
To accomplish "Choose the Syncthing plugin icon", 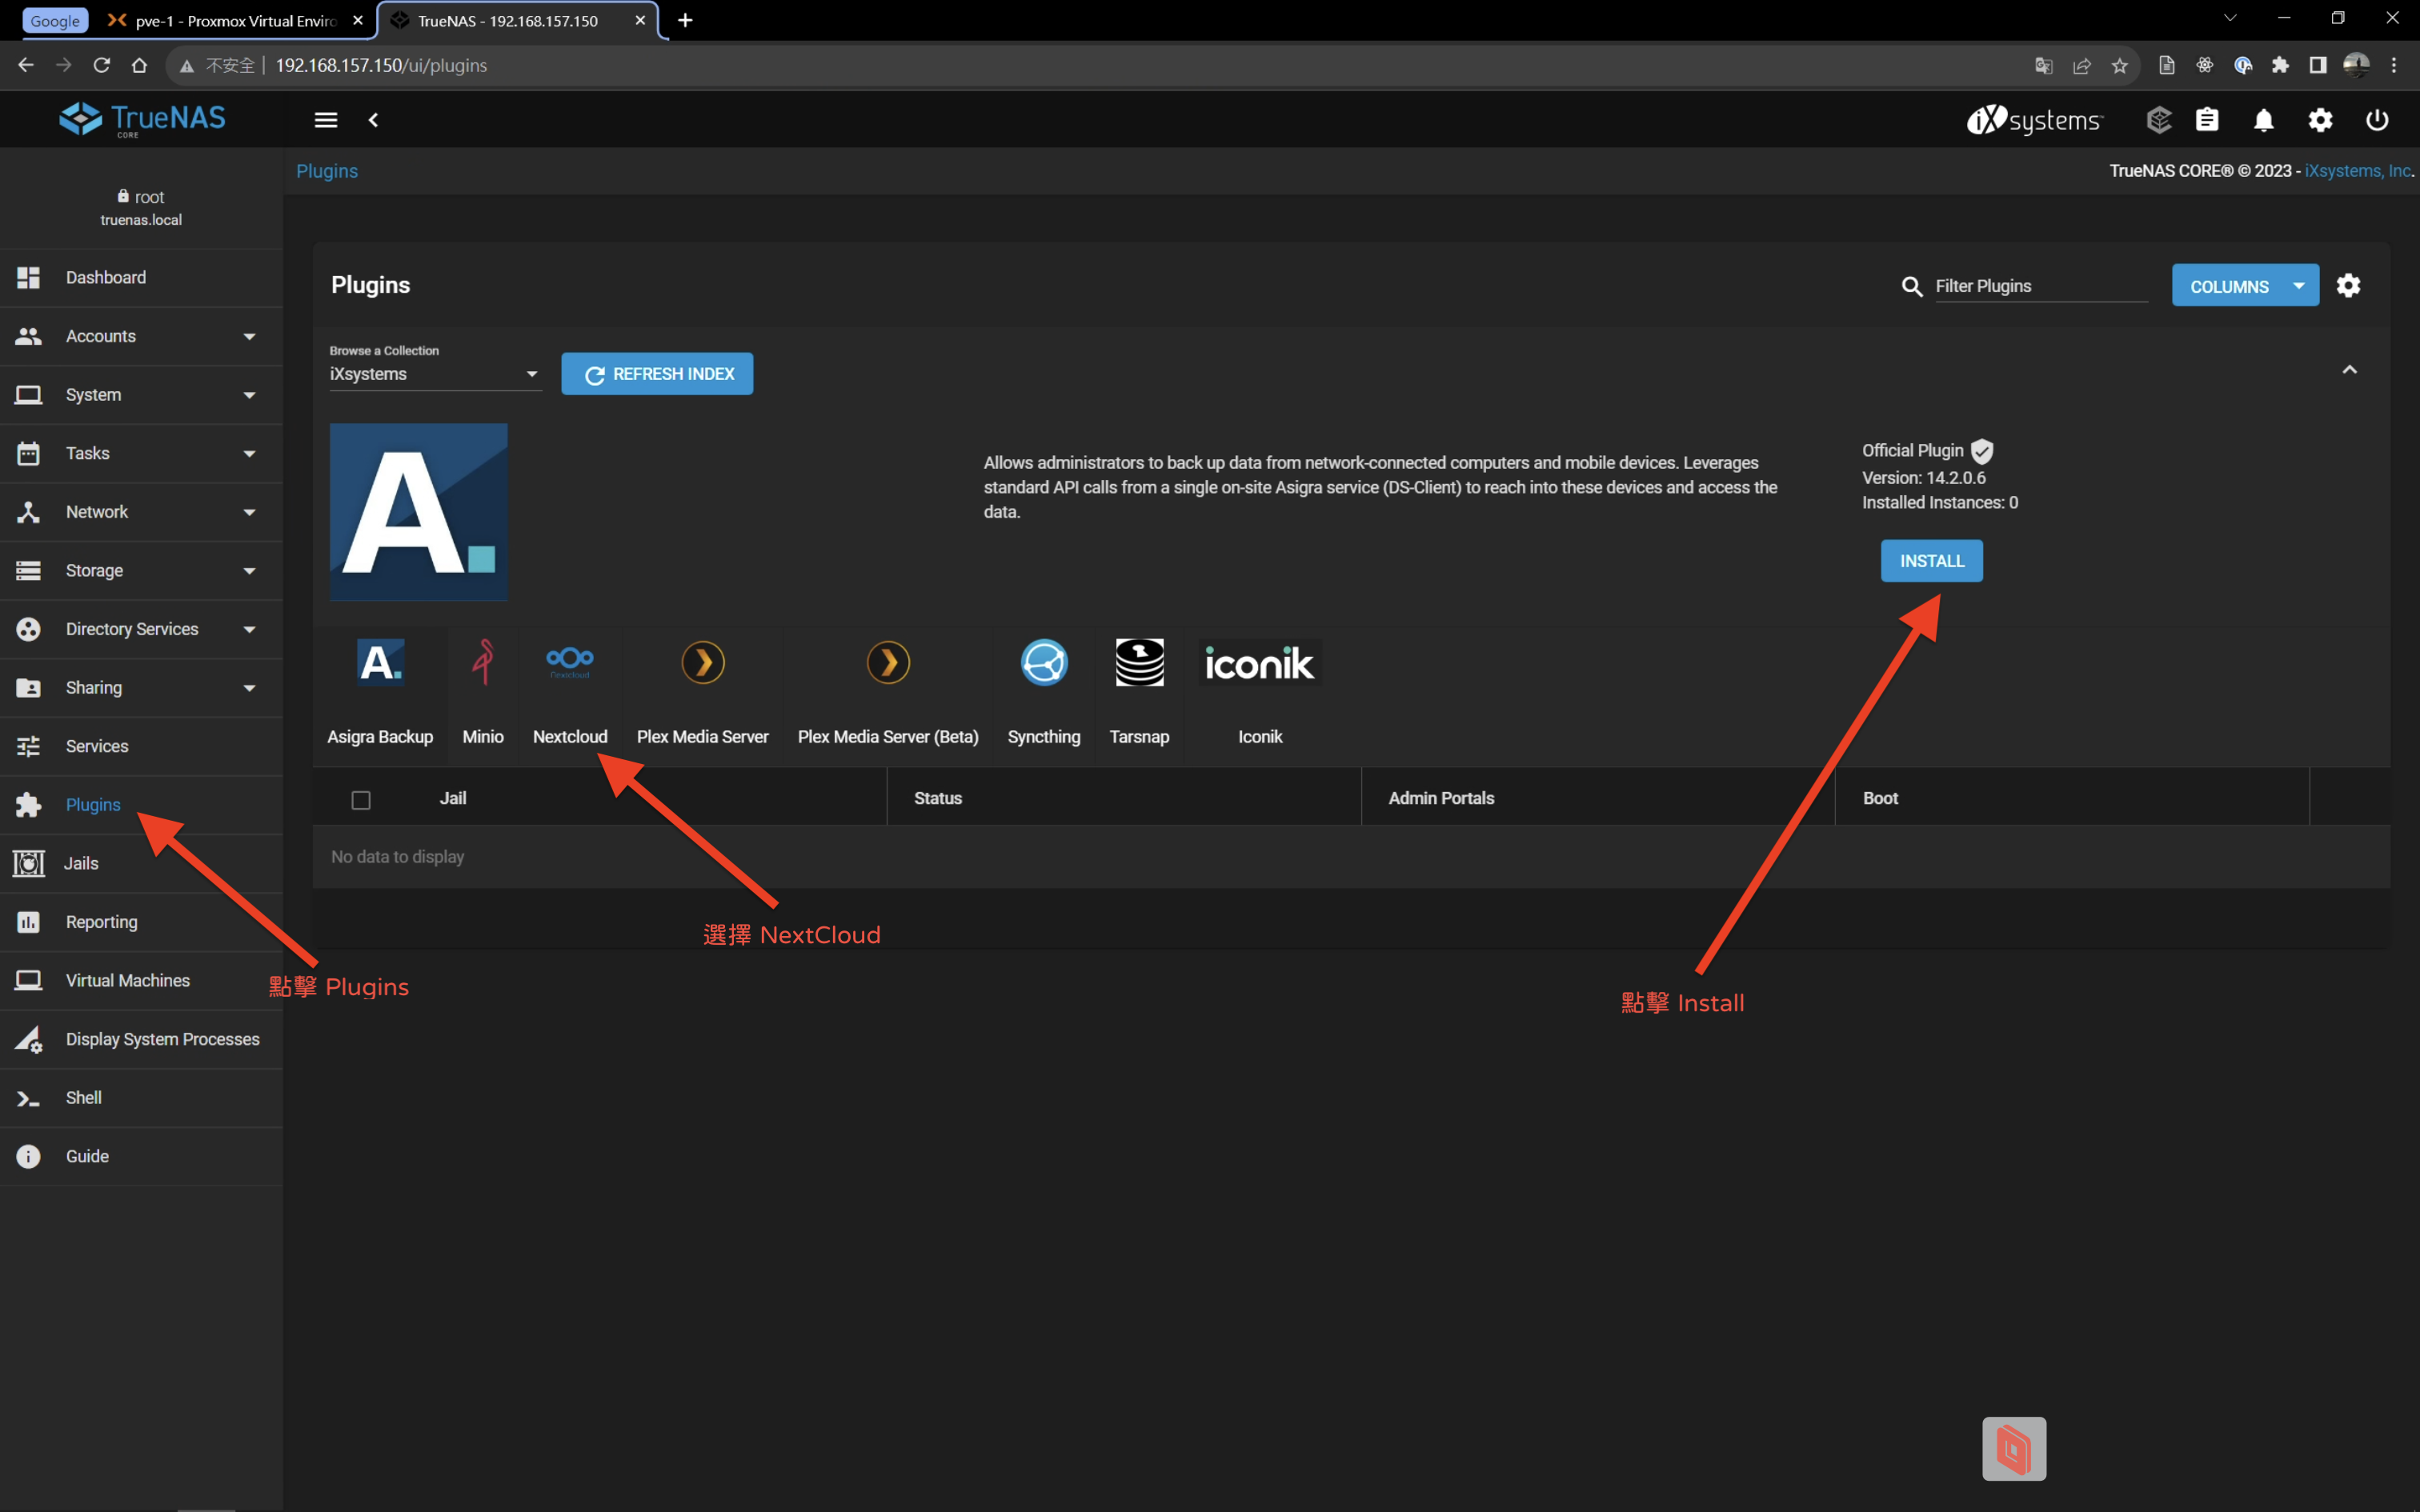I will point(1043,663).
